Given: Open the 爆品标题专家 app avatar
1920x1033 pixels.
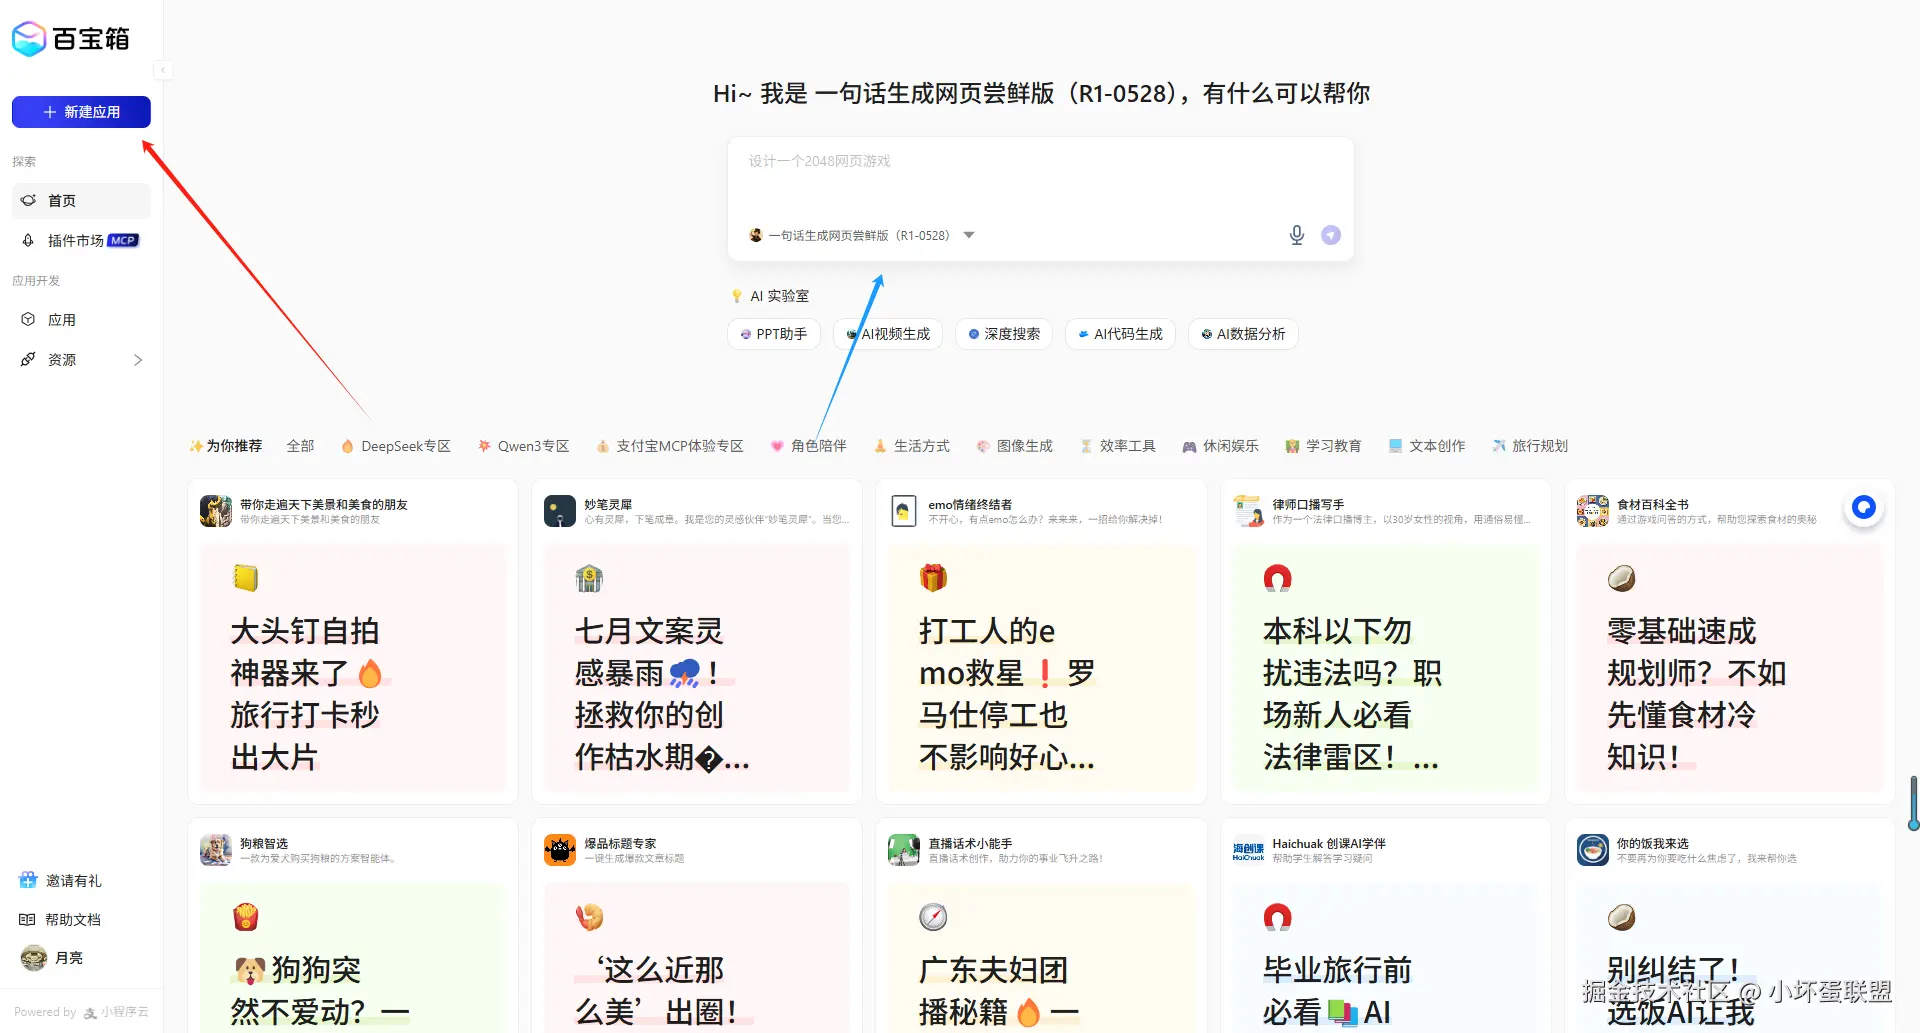Looking at the screenshot, I should [x=560, y=850].
